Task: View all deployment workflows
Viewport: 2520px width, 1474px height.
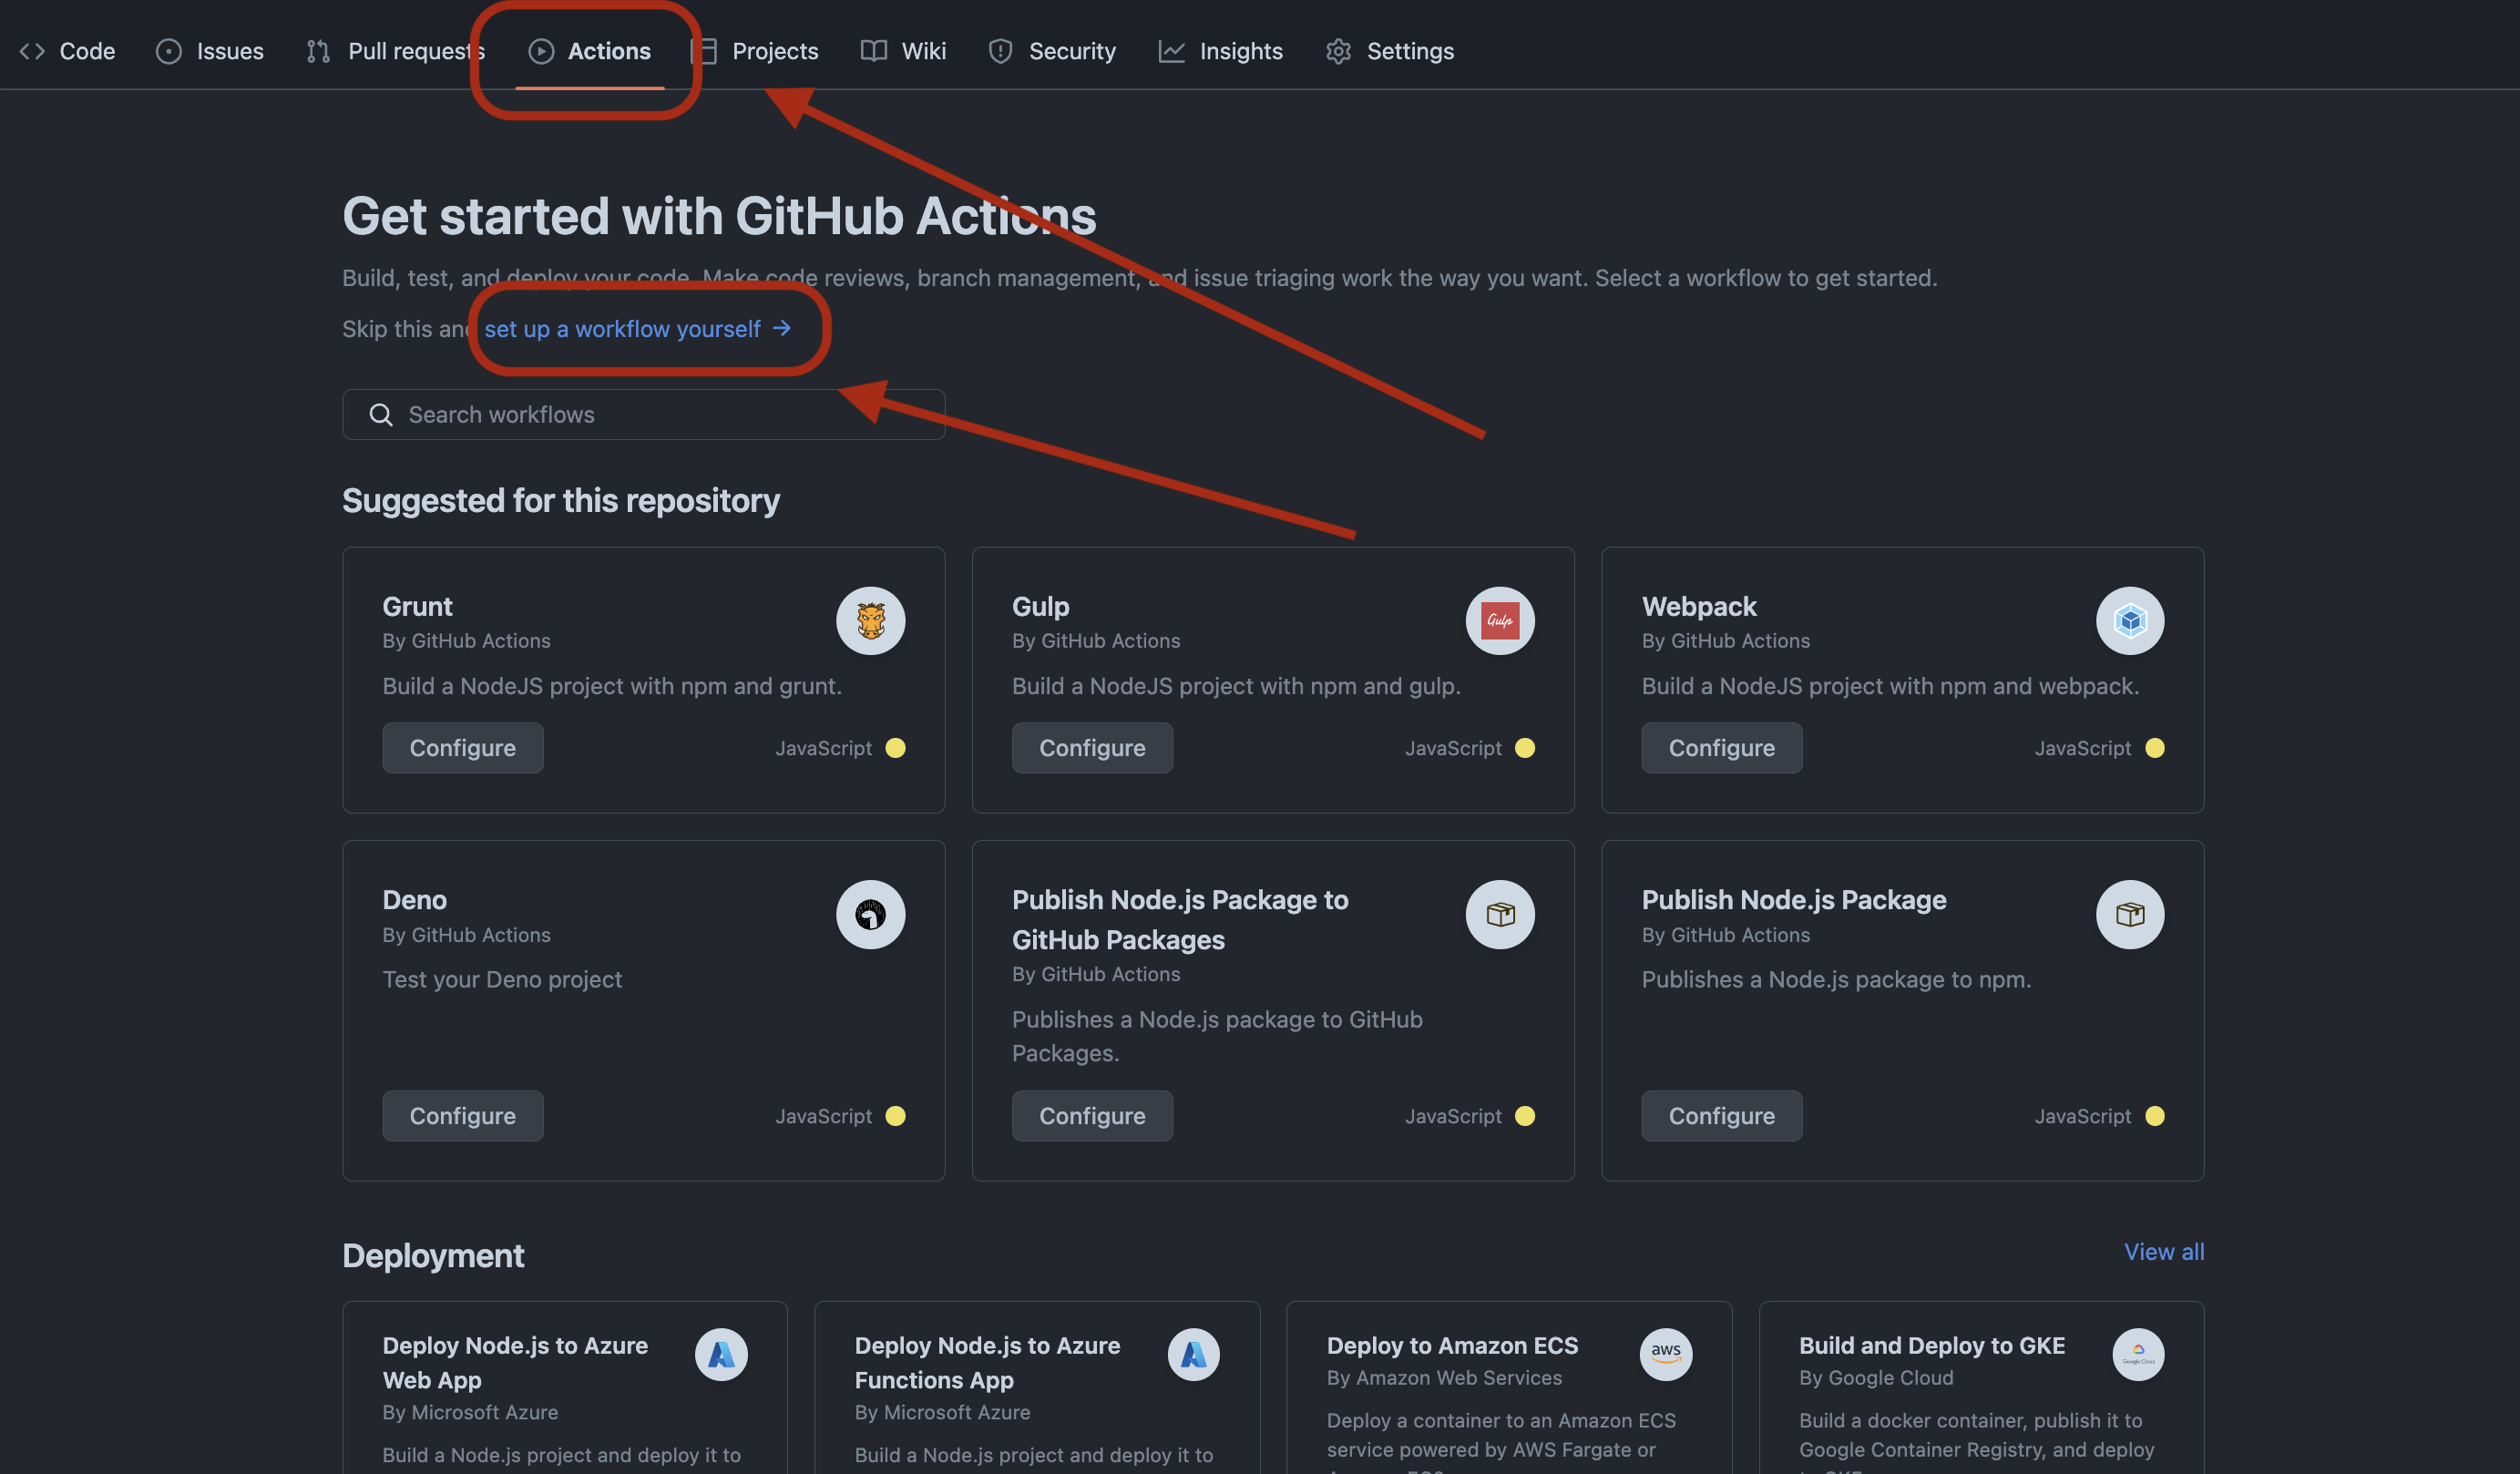Action: click(x=2163, y=1251)
